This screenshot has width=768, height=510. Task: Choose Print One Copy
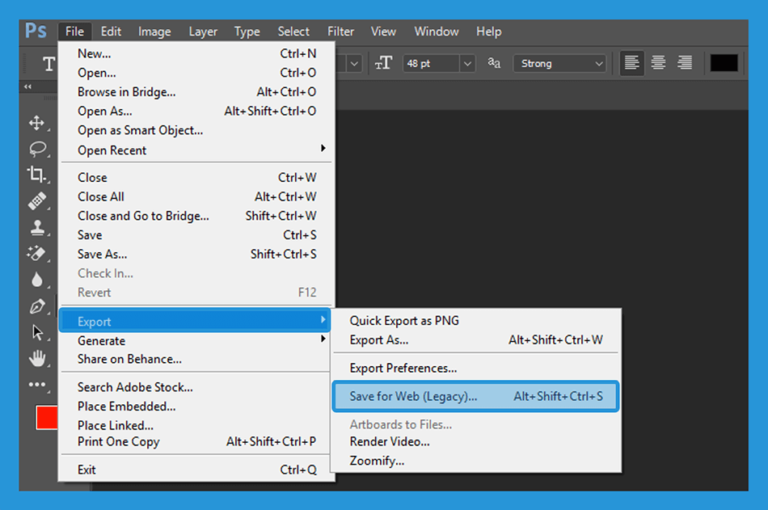pos(196,442)
